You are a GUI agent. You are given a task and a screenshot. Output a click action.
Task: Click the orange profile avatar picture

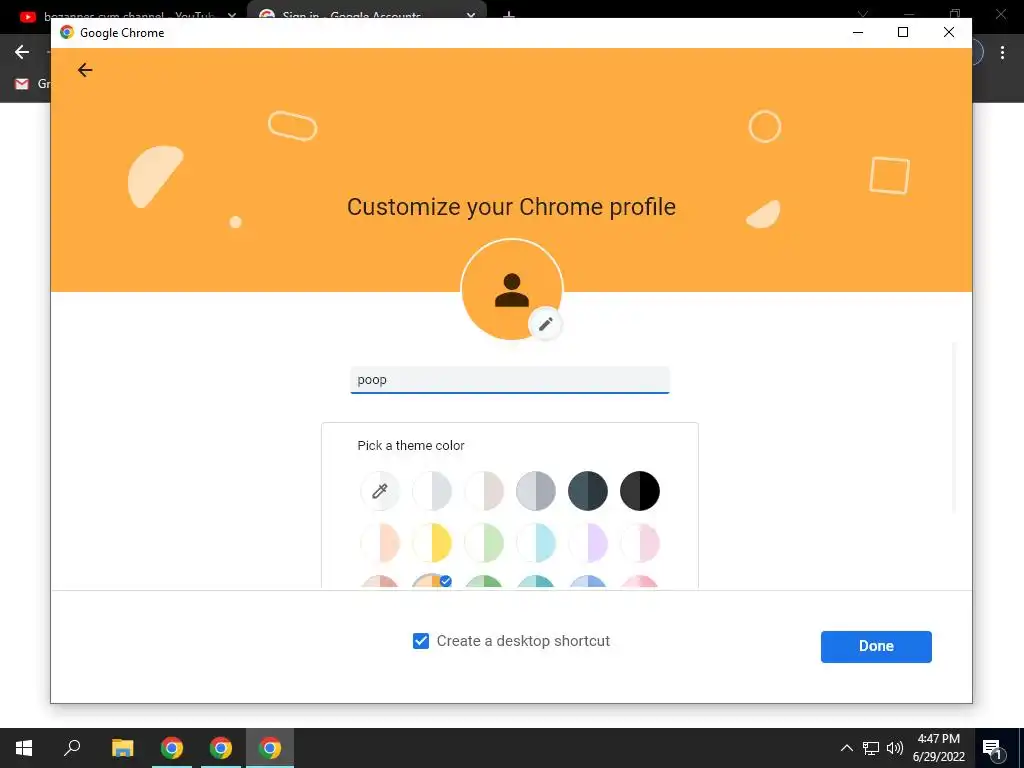(x=511, y=289)
